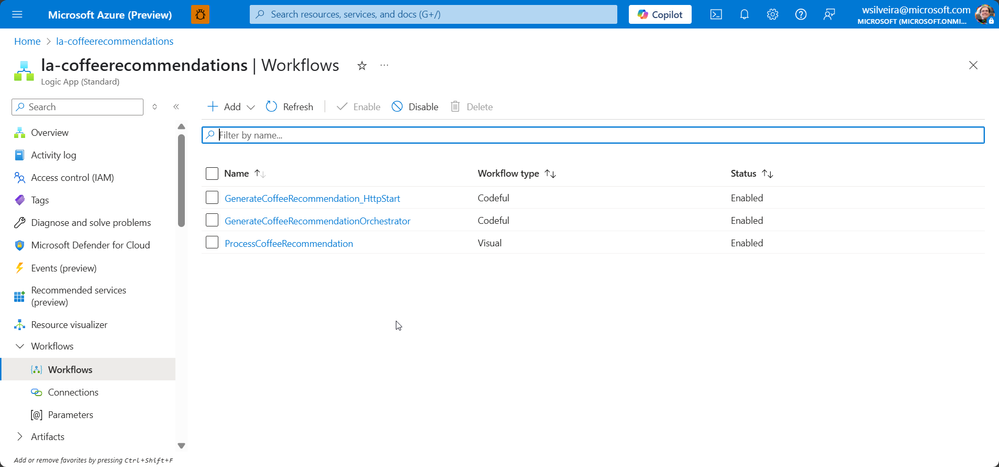Open GenerateCoffeeRecommendationOrchestrator workflow
This screenshot has width=999, height=467.
317,221
